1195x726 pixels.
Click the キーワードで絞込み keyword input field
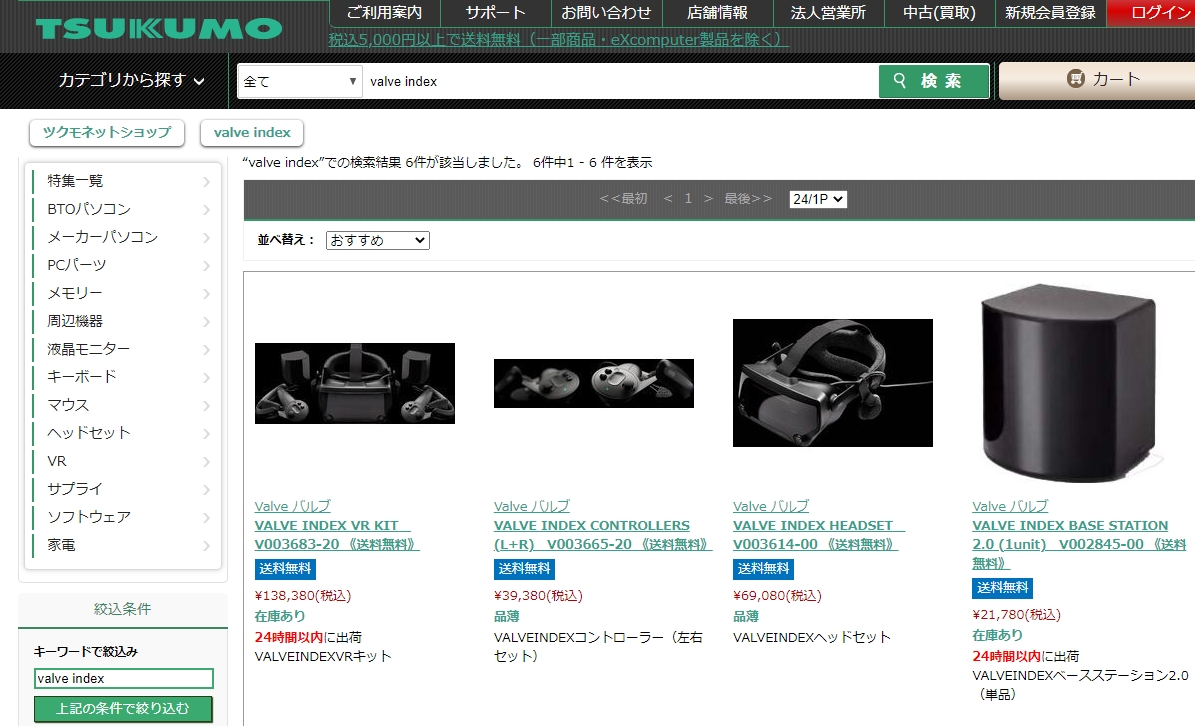point(123,679)
